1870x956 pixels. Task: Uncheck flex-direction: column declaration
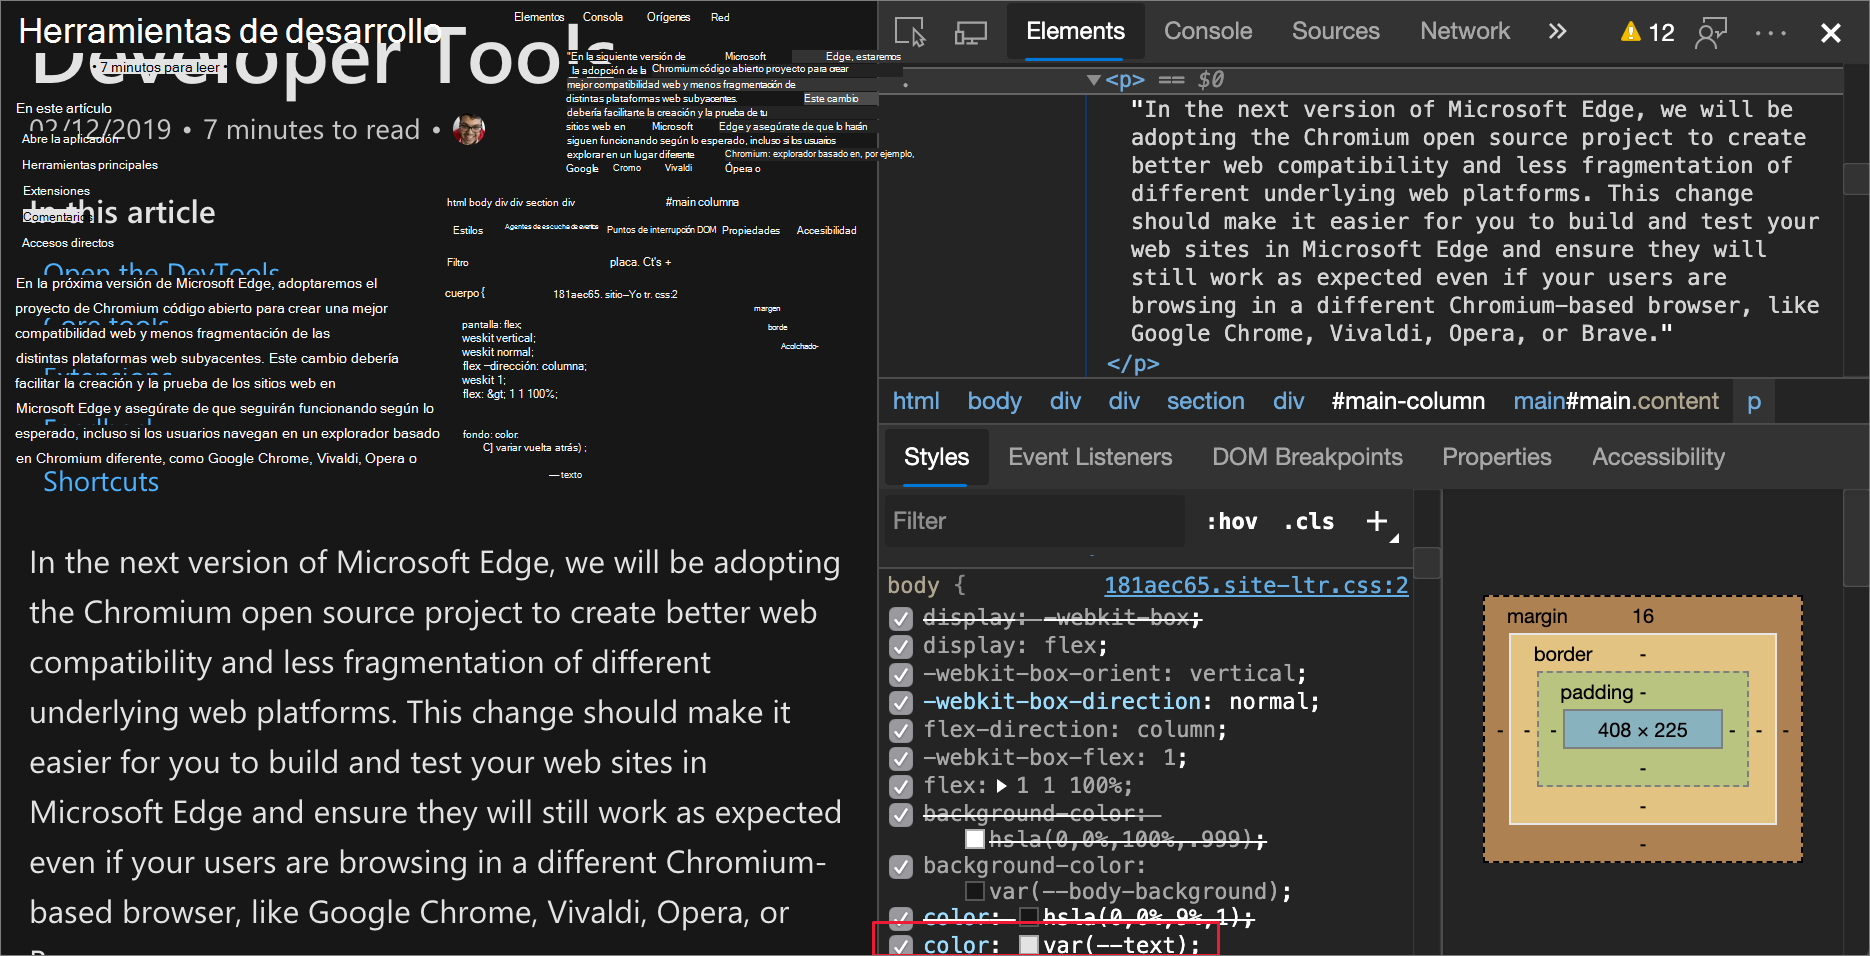(901, 731)
